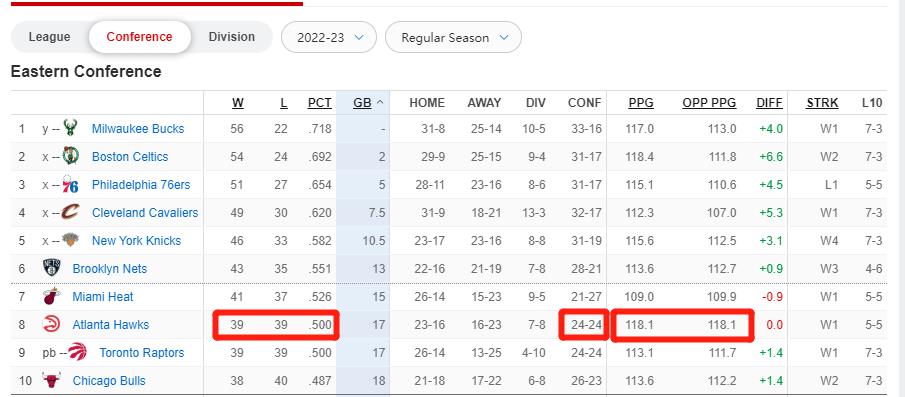Click the Milwaukee Bucks team logo

pyautogui.click(x=70, y=128)
